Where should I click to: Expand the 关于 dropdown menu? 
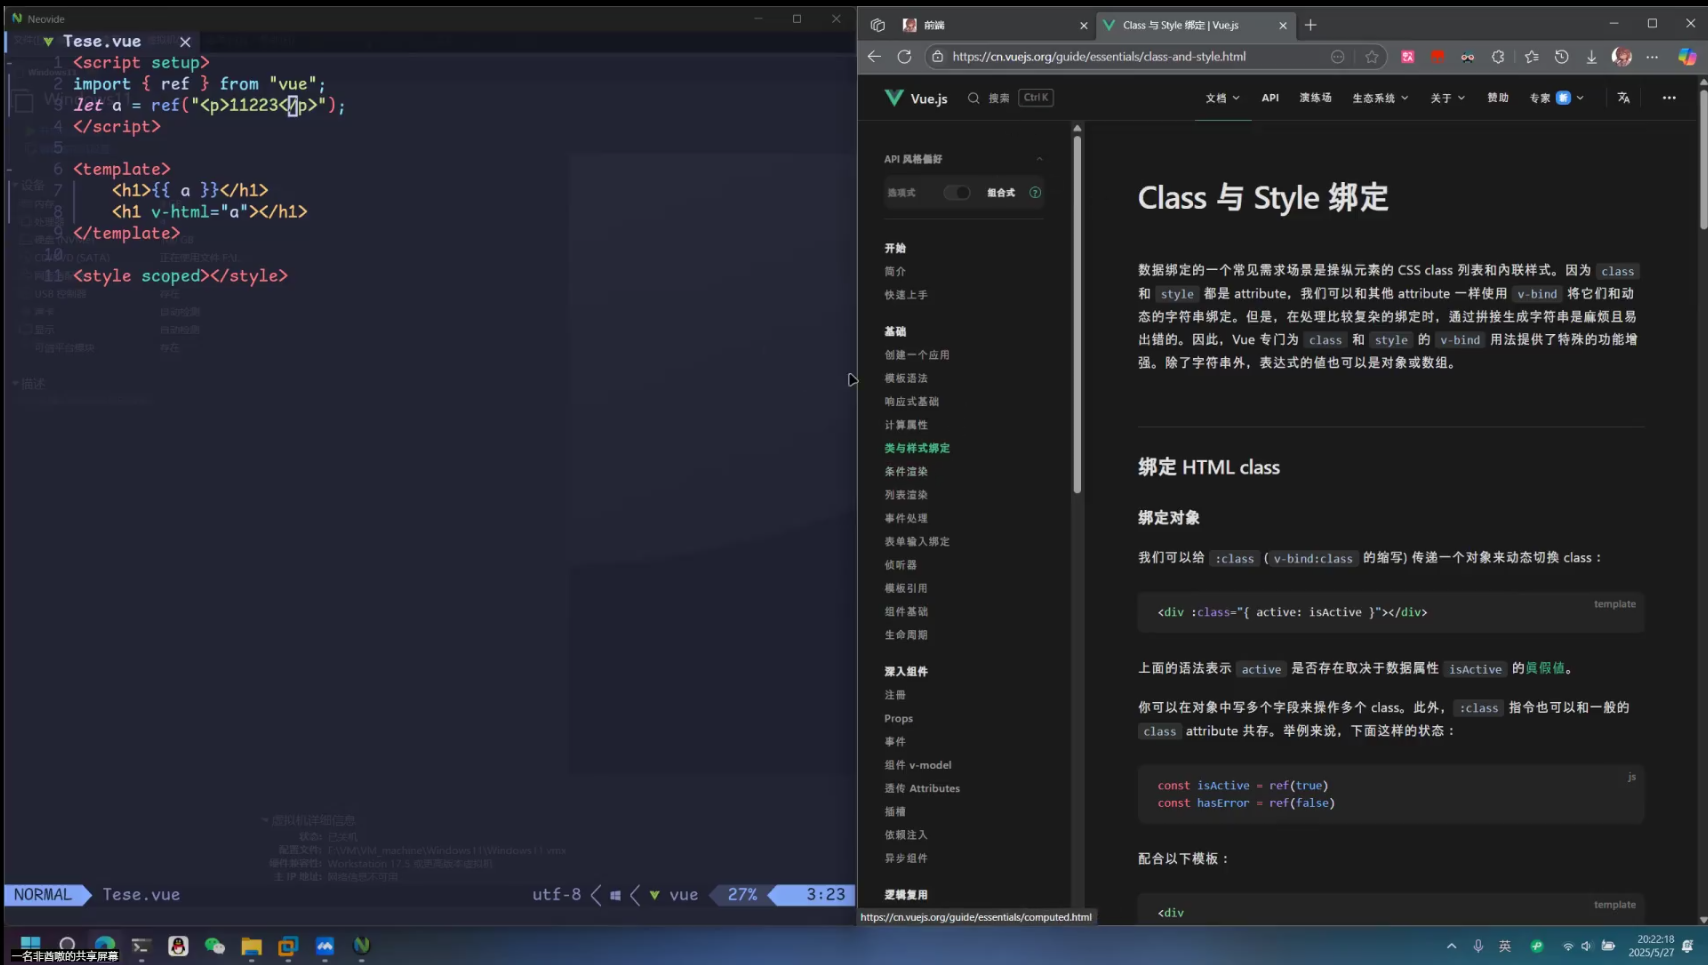click(x=1447, y=98)
